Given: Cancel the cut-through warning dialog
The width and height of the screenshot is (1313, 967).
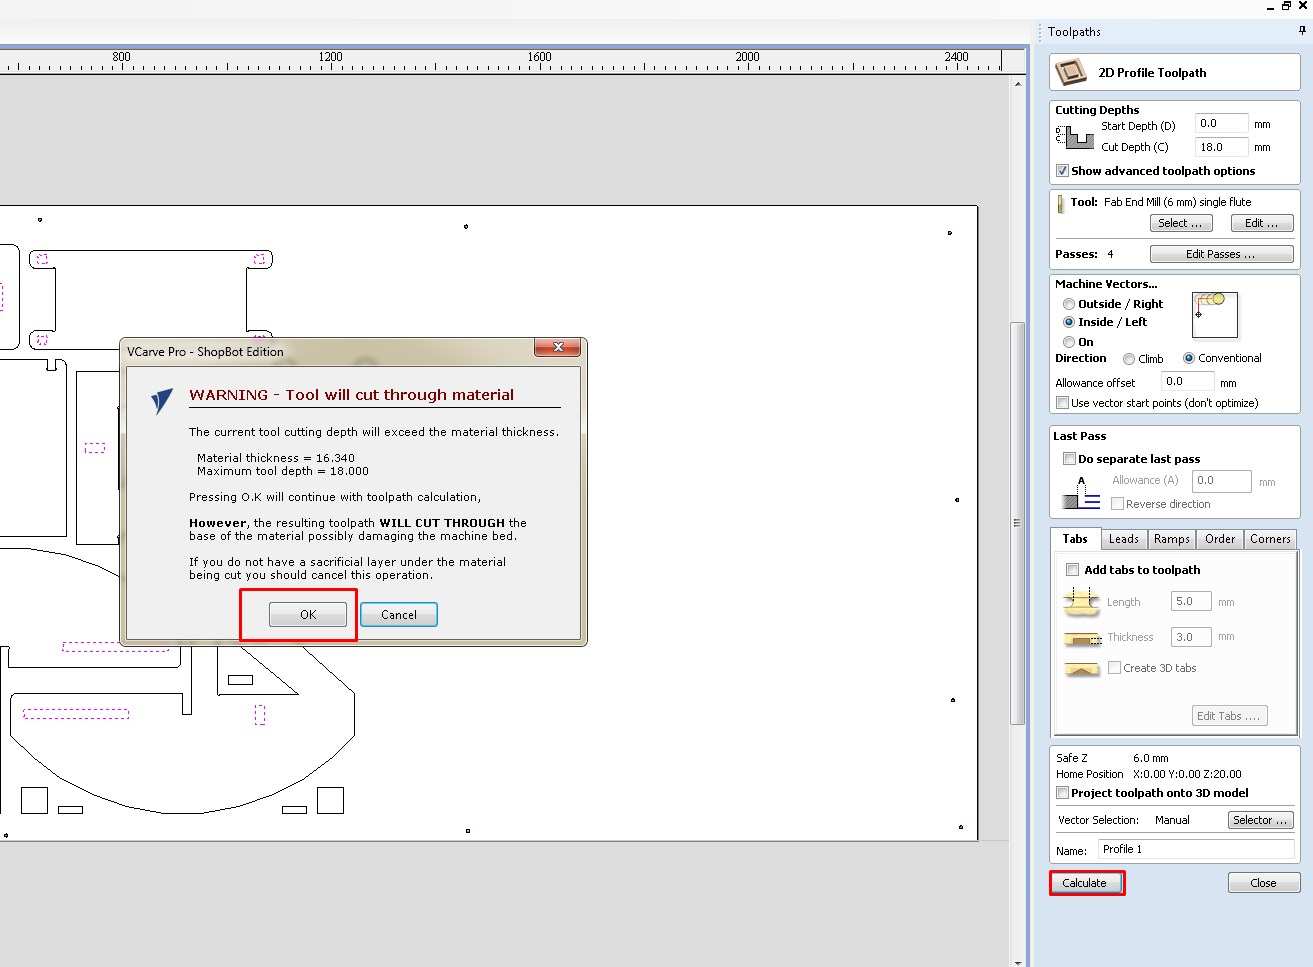Looking at the screenshot, I should tap(399, 615).
